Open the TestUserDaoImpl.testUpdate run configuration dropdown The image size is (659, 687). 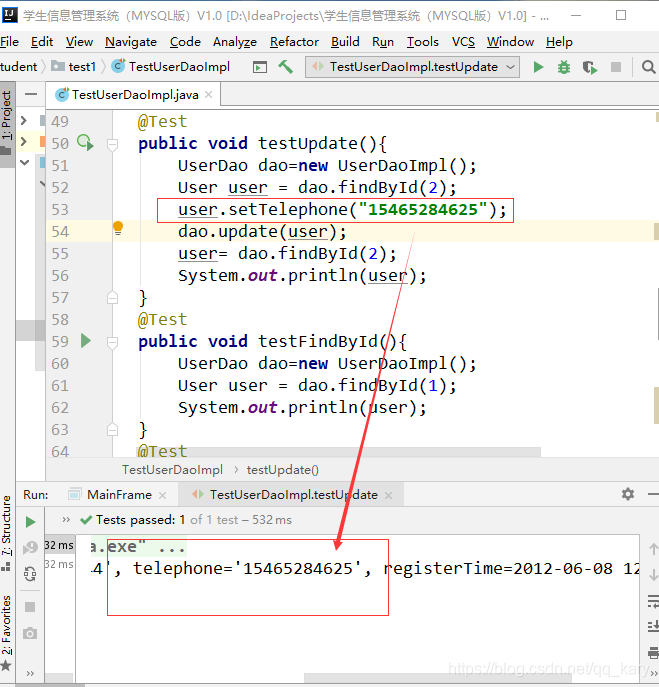point(412,67)
